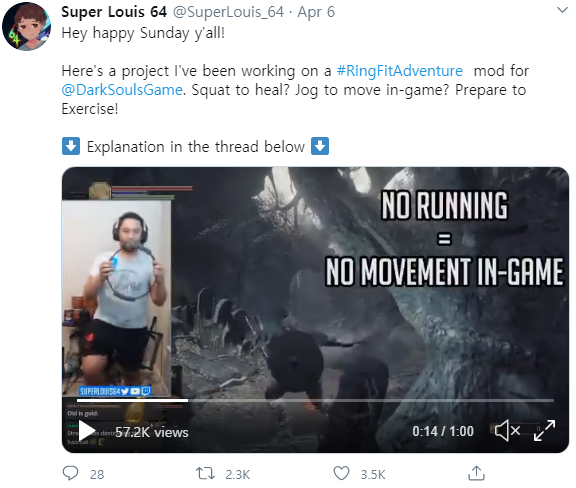The image size is (576, 488).
Task: Click the 2.3K retweet count
Action: coord(237,474)
